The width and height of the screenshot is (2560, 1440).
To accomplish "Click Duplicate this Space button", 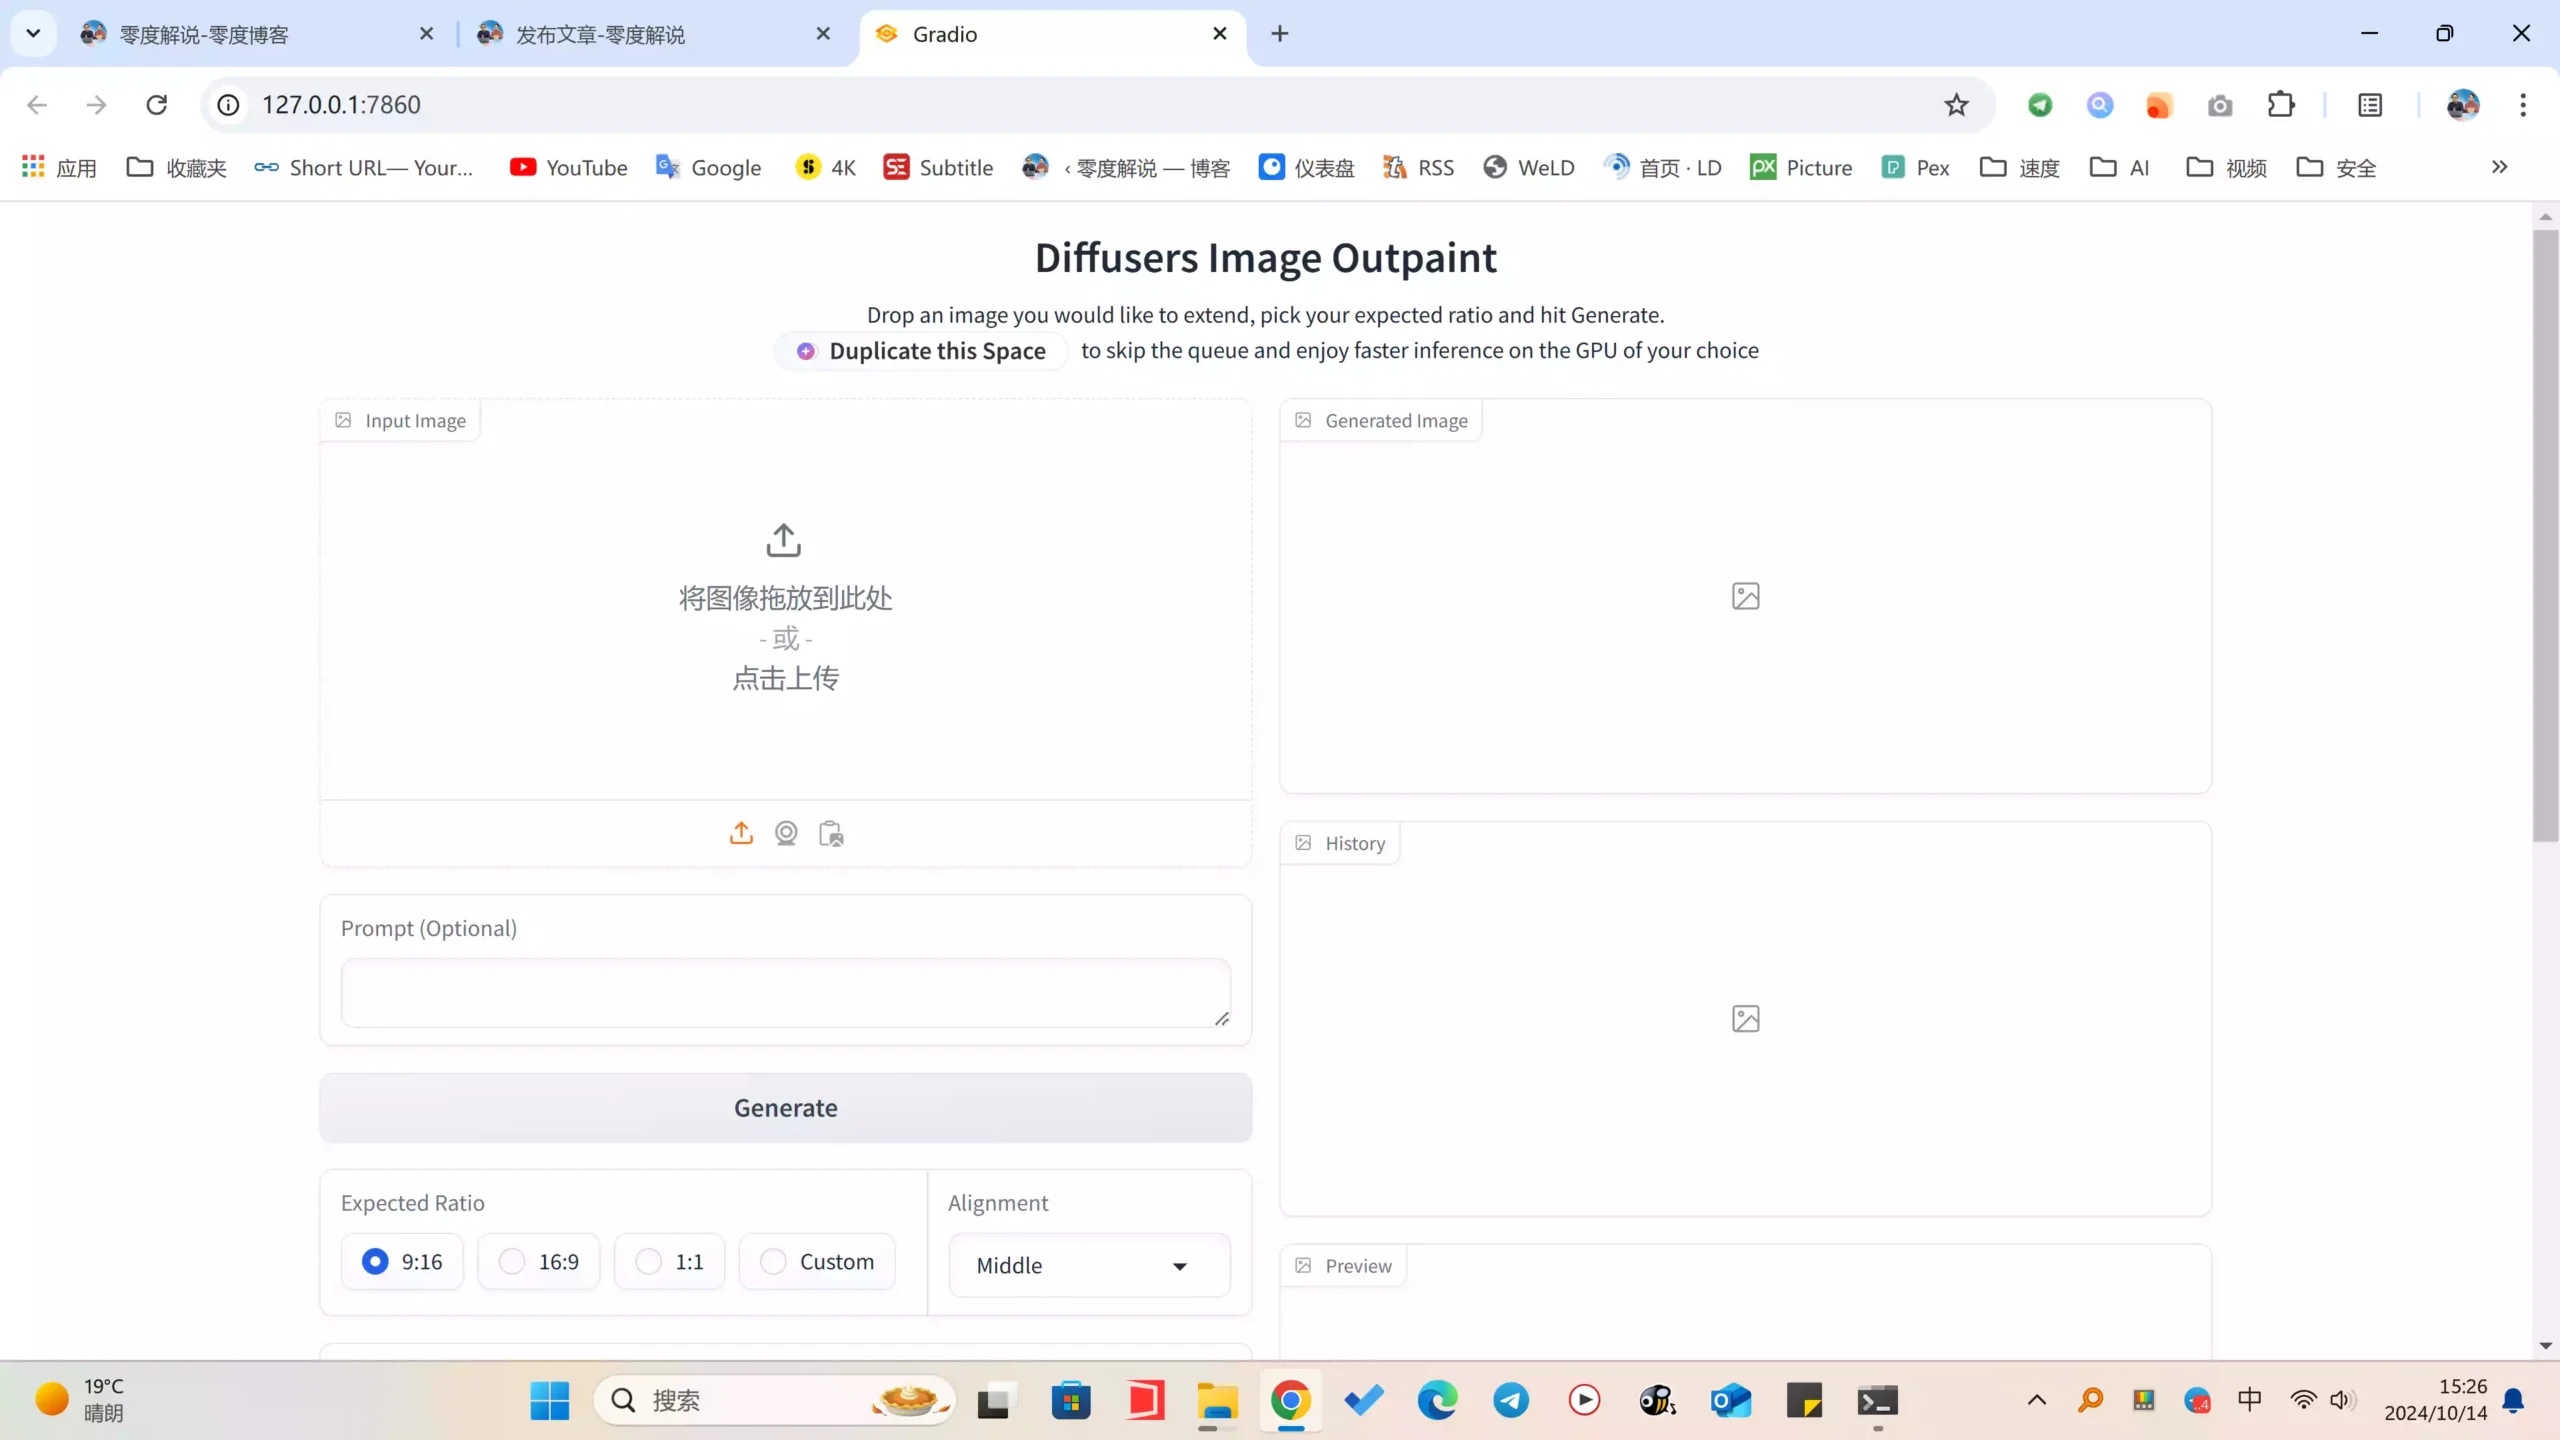I will [921, 351].
